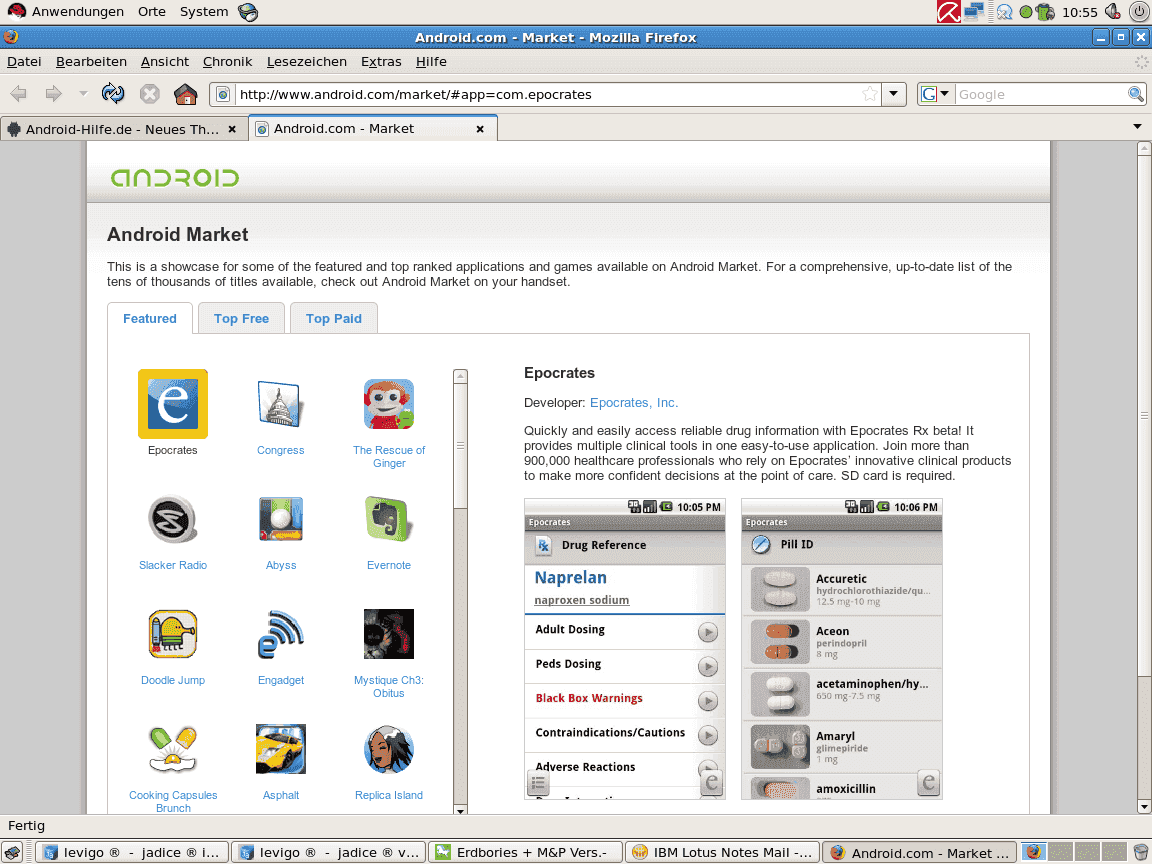1152x864 pixels.
Task: Open the Anwendungen panel menu
Action: [77, 12]
